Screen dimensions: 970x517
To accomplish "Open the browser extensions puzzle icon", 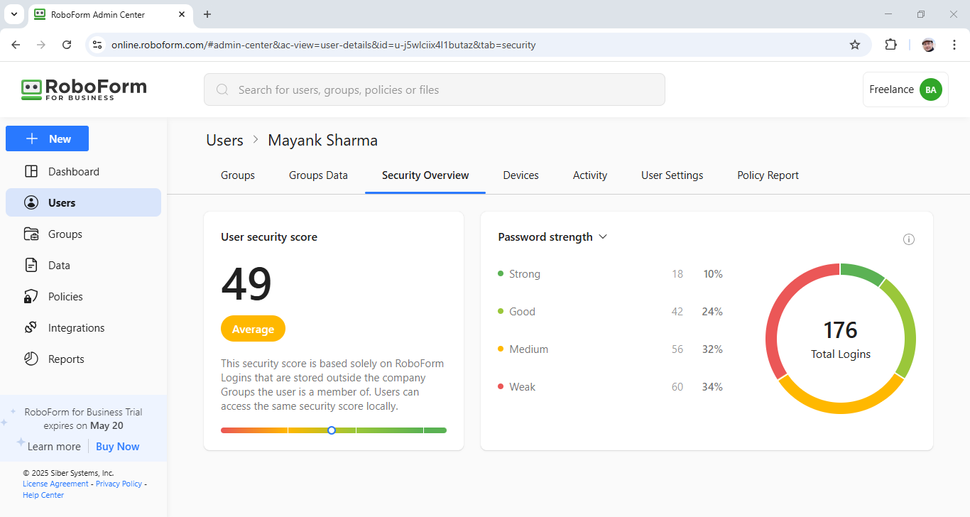I will pos(891,45).
